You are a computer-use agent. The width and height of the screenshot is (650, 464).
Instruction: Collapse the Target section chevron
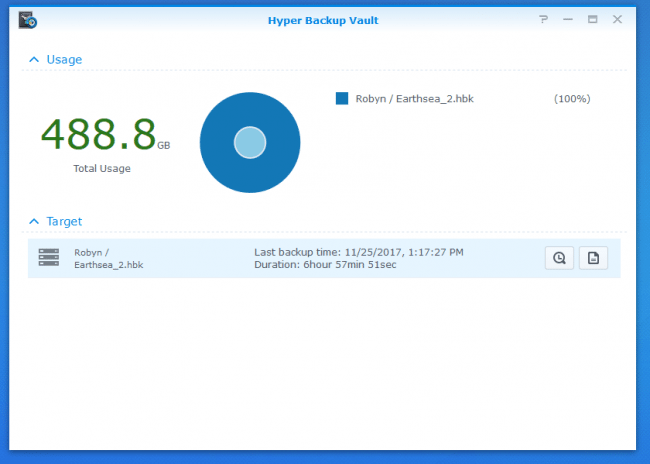coord(33,221)
